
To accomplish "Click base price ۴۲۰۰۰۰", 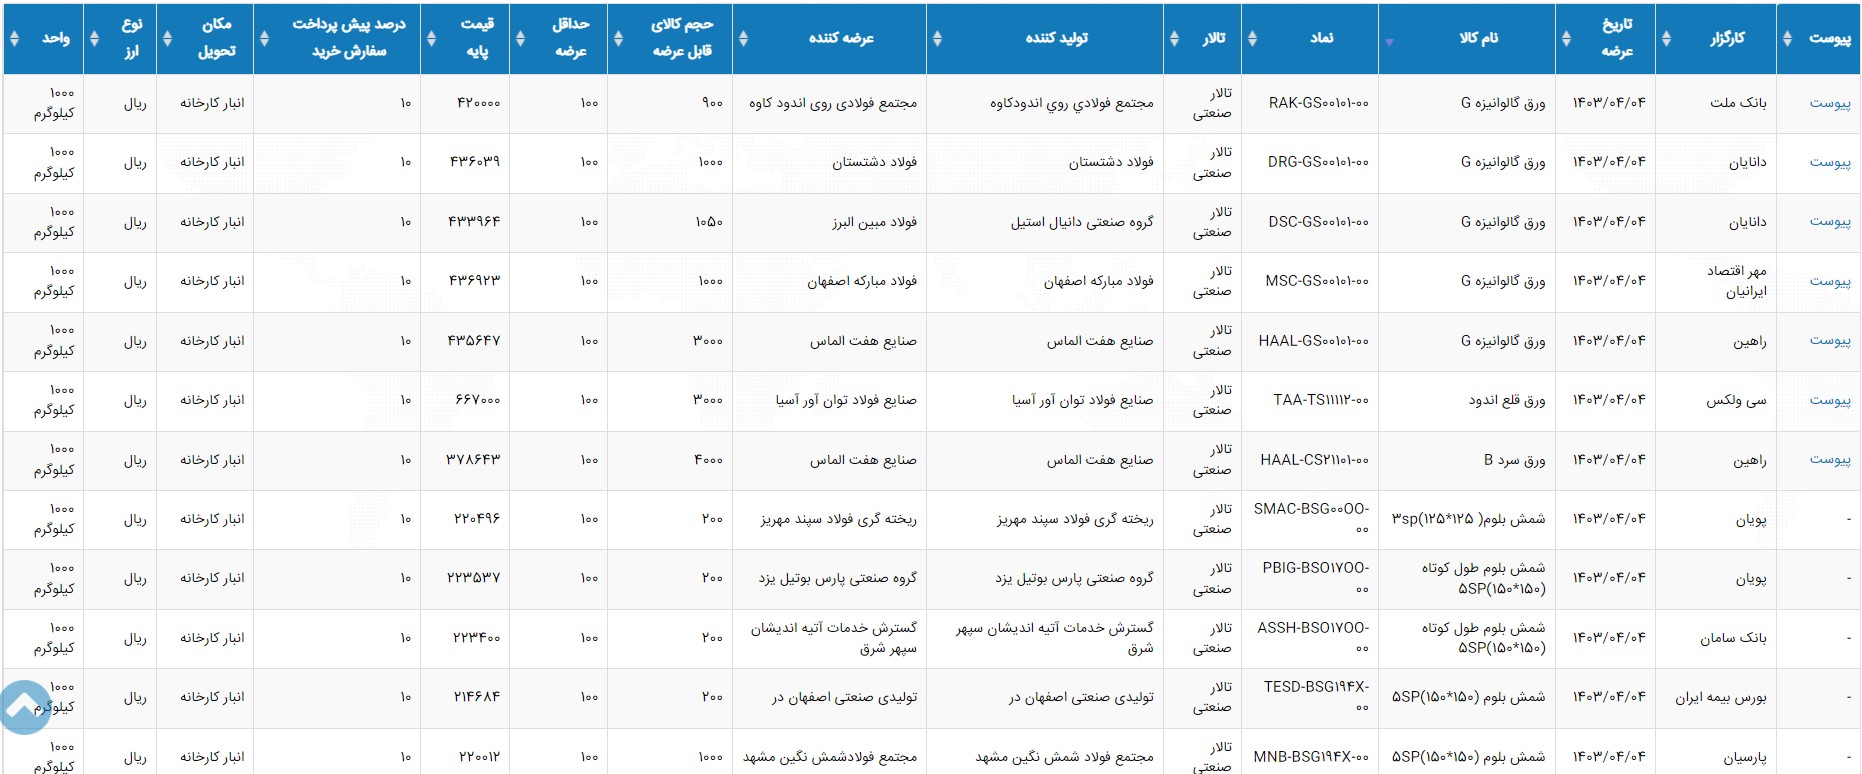I will pos(478,103).
